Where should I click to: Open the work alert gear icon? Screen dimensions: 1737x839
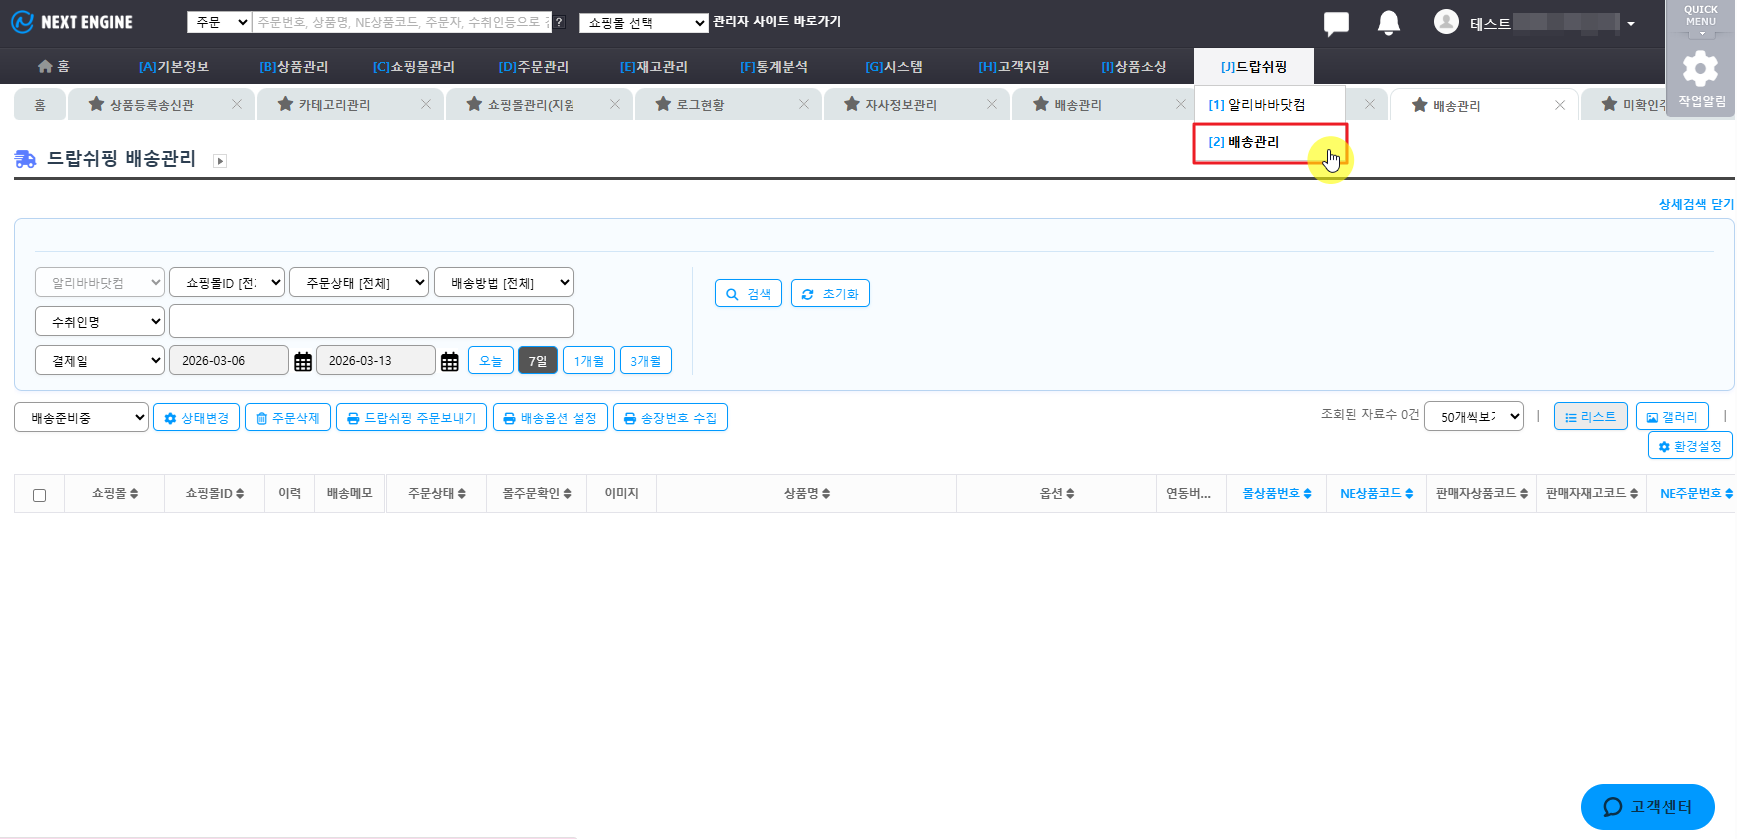(1700, 70)
